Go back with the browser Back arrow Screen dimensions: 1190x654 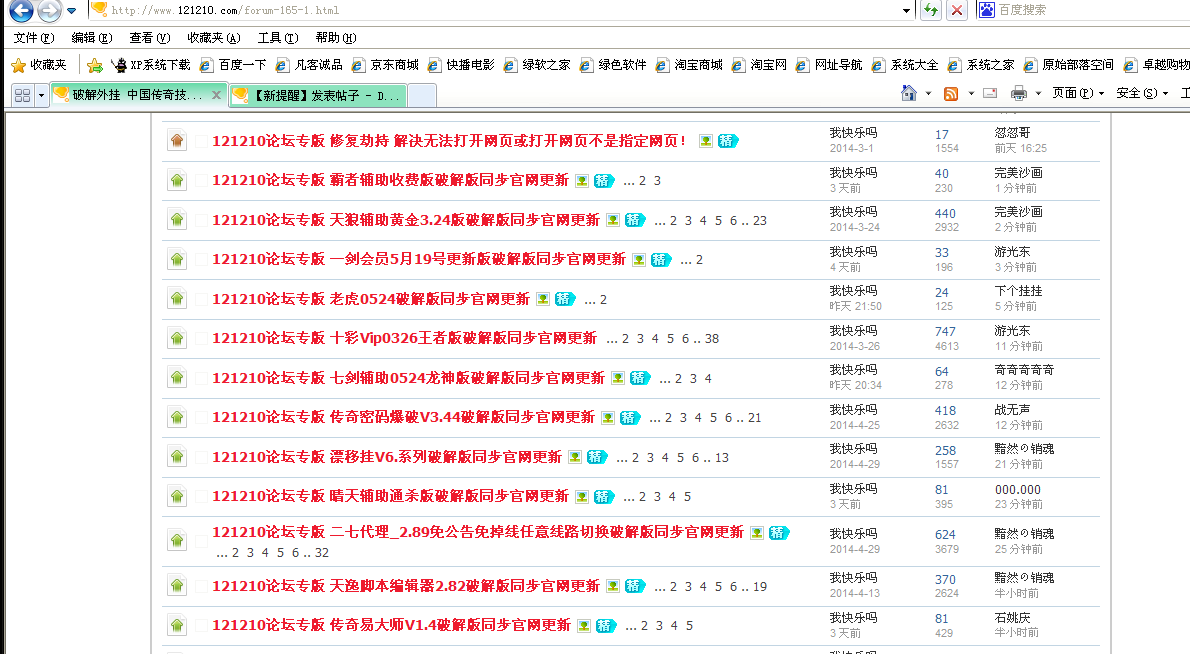pos(21,11)
